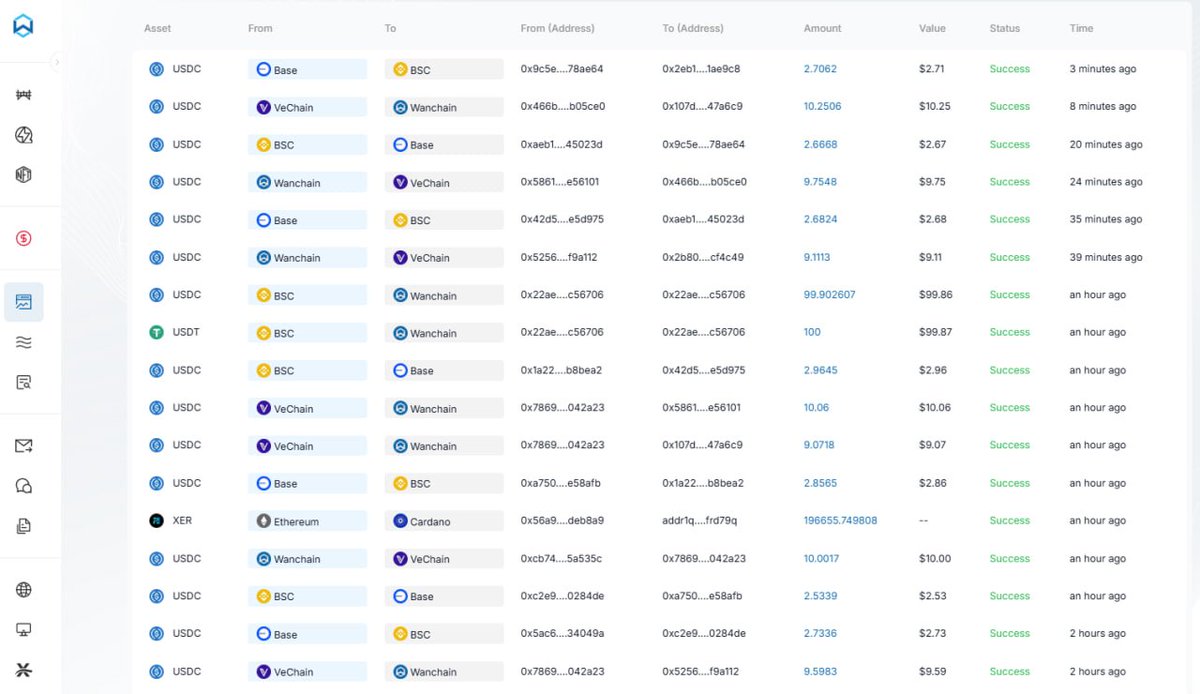Open the NFT cube icon in sidebar

tap(24, 174)
